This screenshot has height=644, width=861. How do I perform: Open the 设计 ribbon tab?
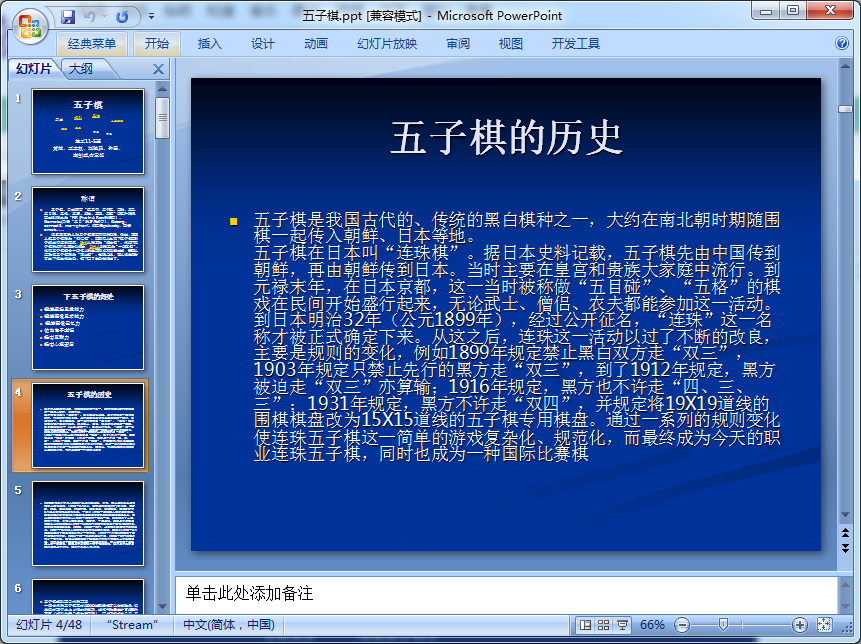[262, 44]
